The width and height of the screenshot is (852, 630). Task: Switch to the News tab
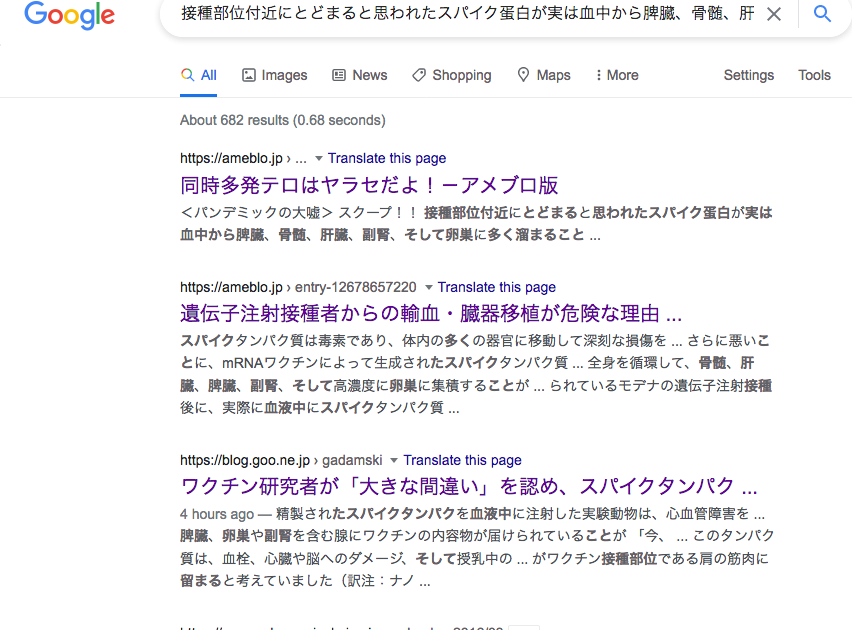click(360, 75)
